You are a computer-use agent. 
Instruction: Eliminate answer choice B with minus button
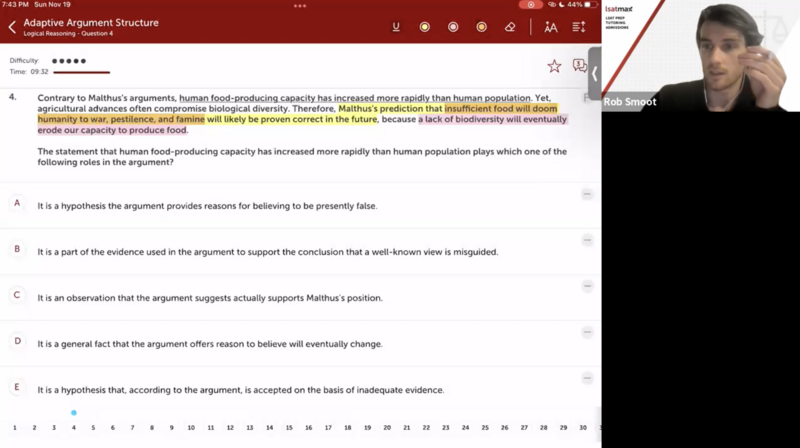pos(587,241)
